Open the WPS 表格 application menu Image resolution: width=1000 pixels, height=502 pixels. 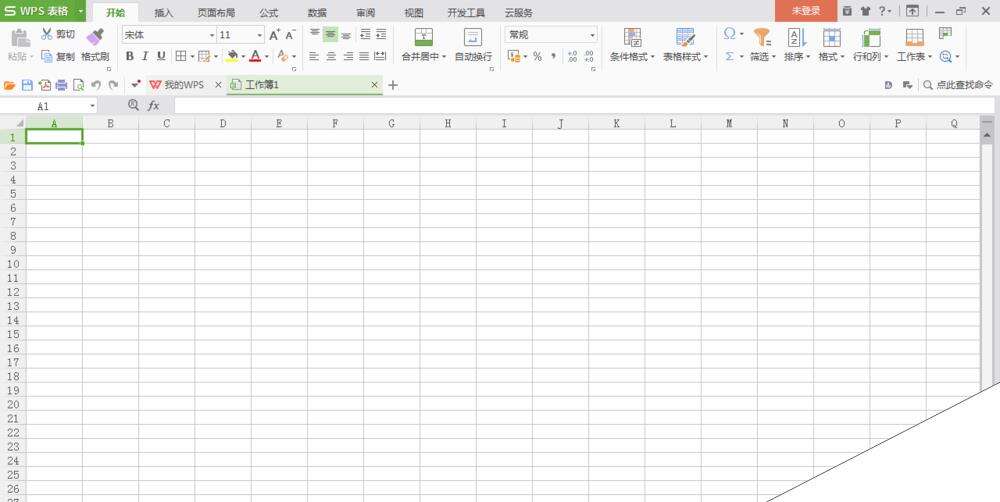[x=43, y=11]
